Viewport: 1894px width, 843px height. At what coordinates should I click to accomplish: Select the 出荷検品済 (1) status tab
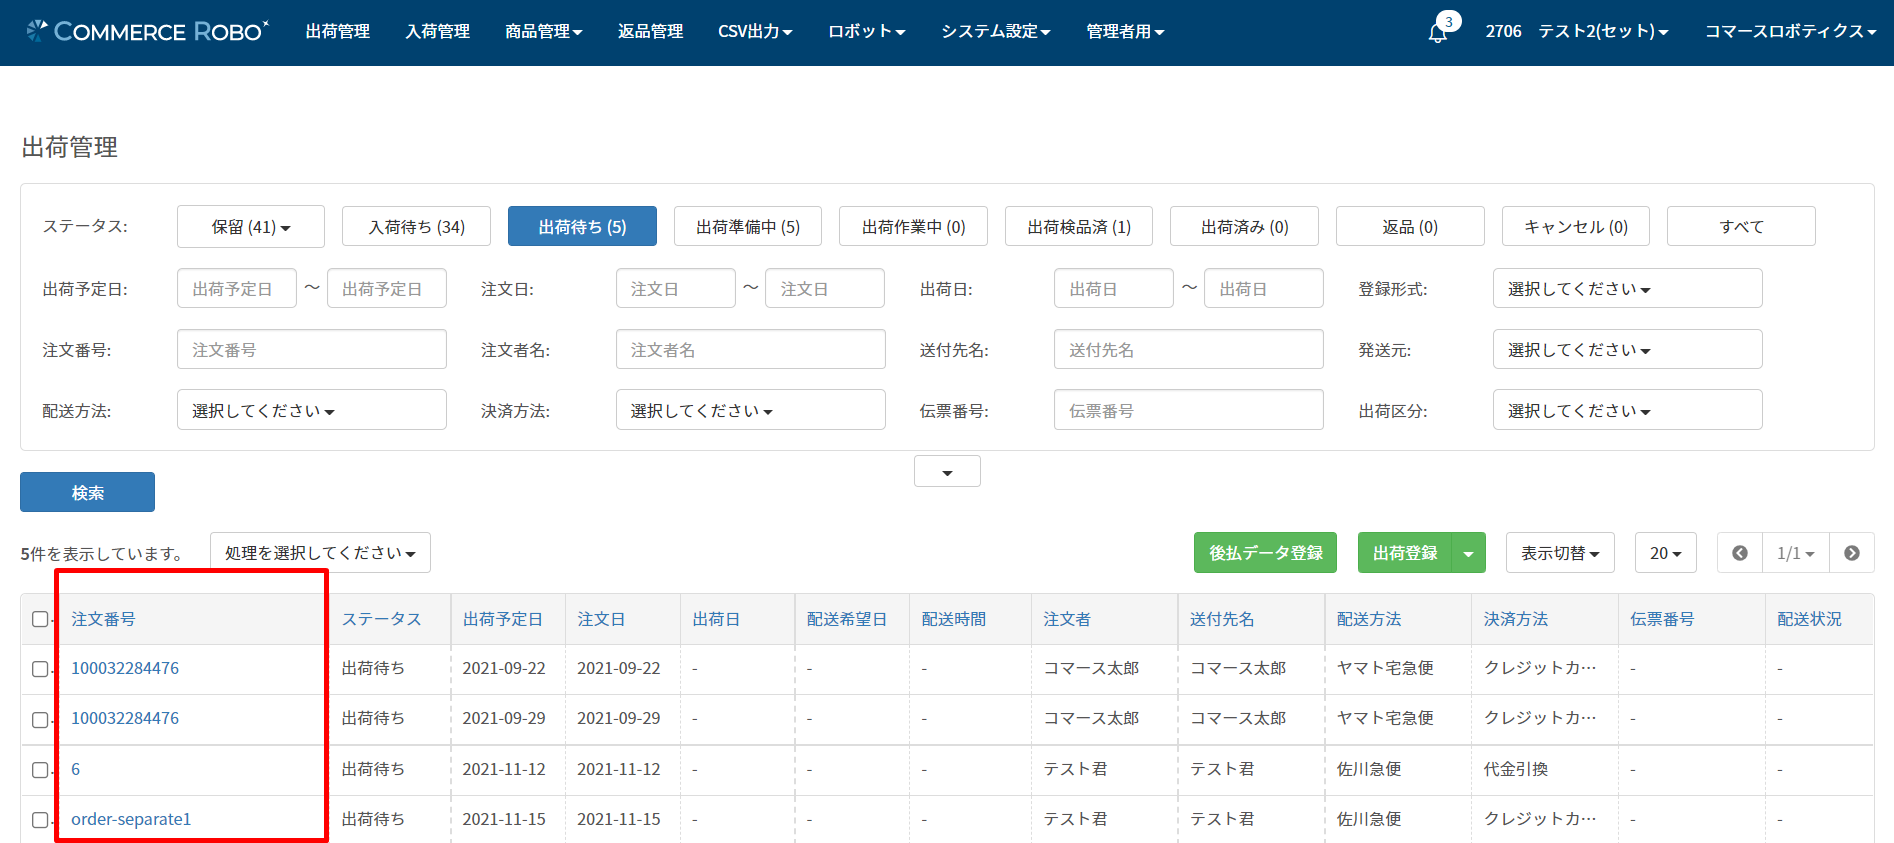[1079, 226]
